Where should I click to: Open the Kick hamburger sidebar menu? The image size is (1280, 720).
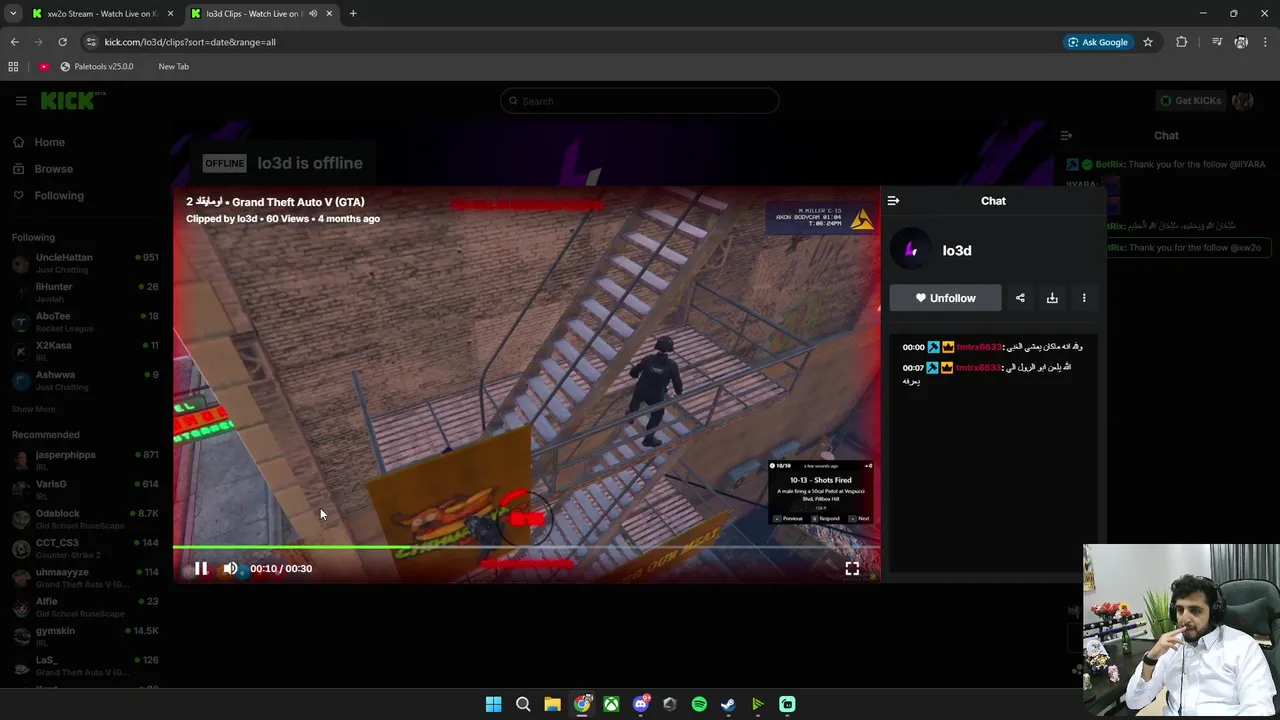(21, 101)
